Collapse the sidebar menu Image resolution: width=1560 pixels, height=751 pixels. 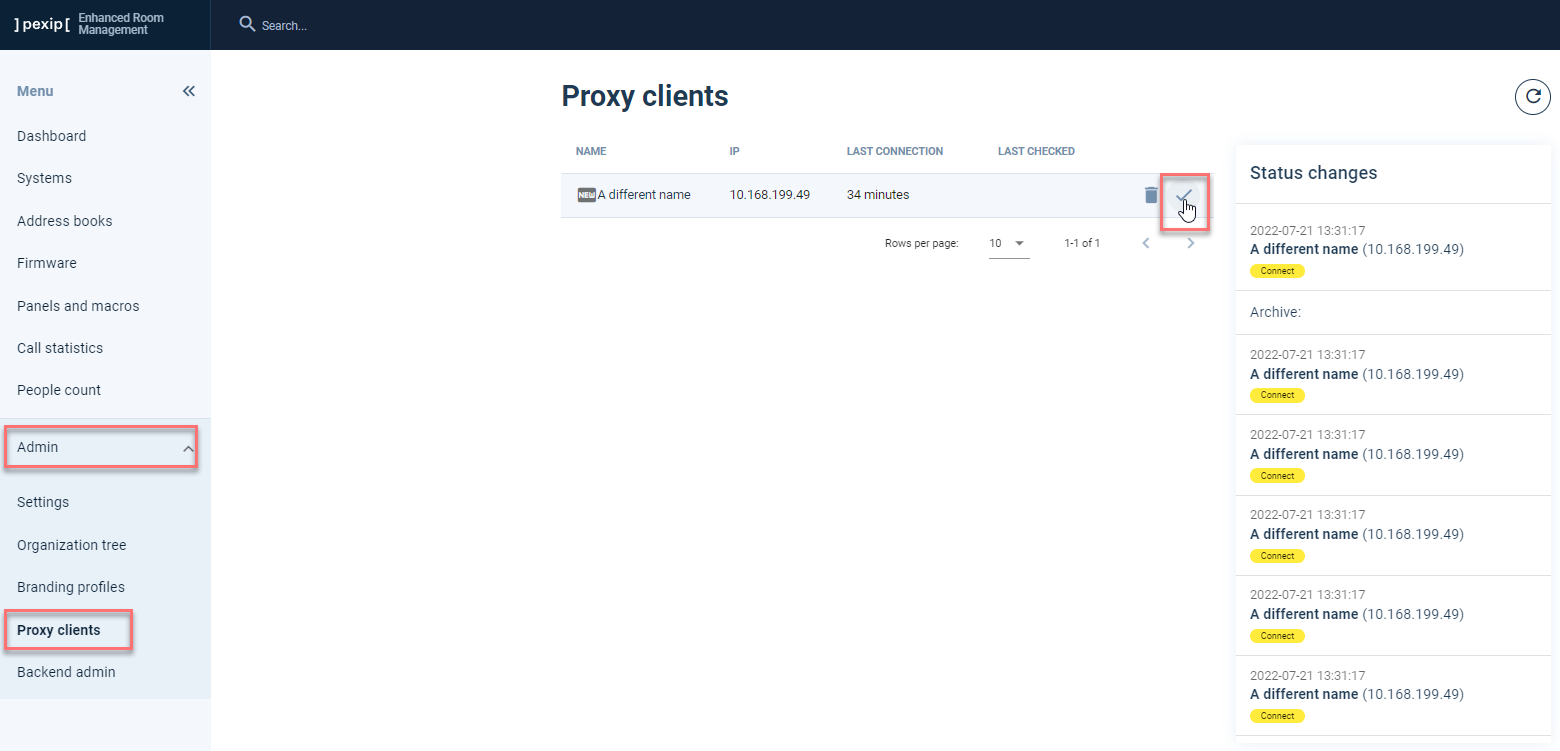coord(188,90)
